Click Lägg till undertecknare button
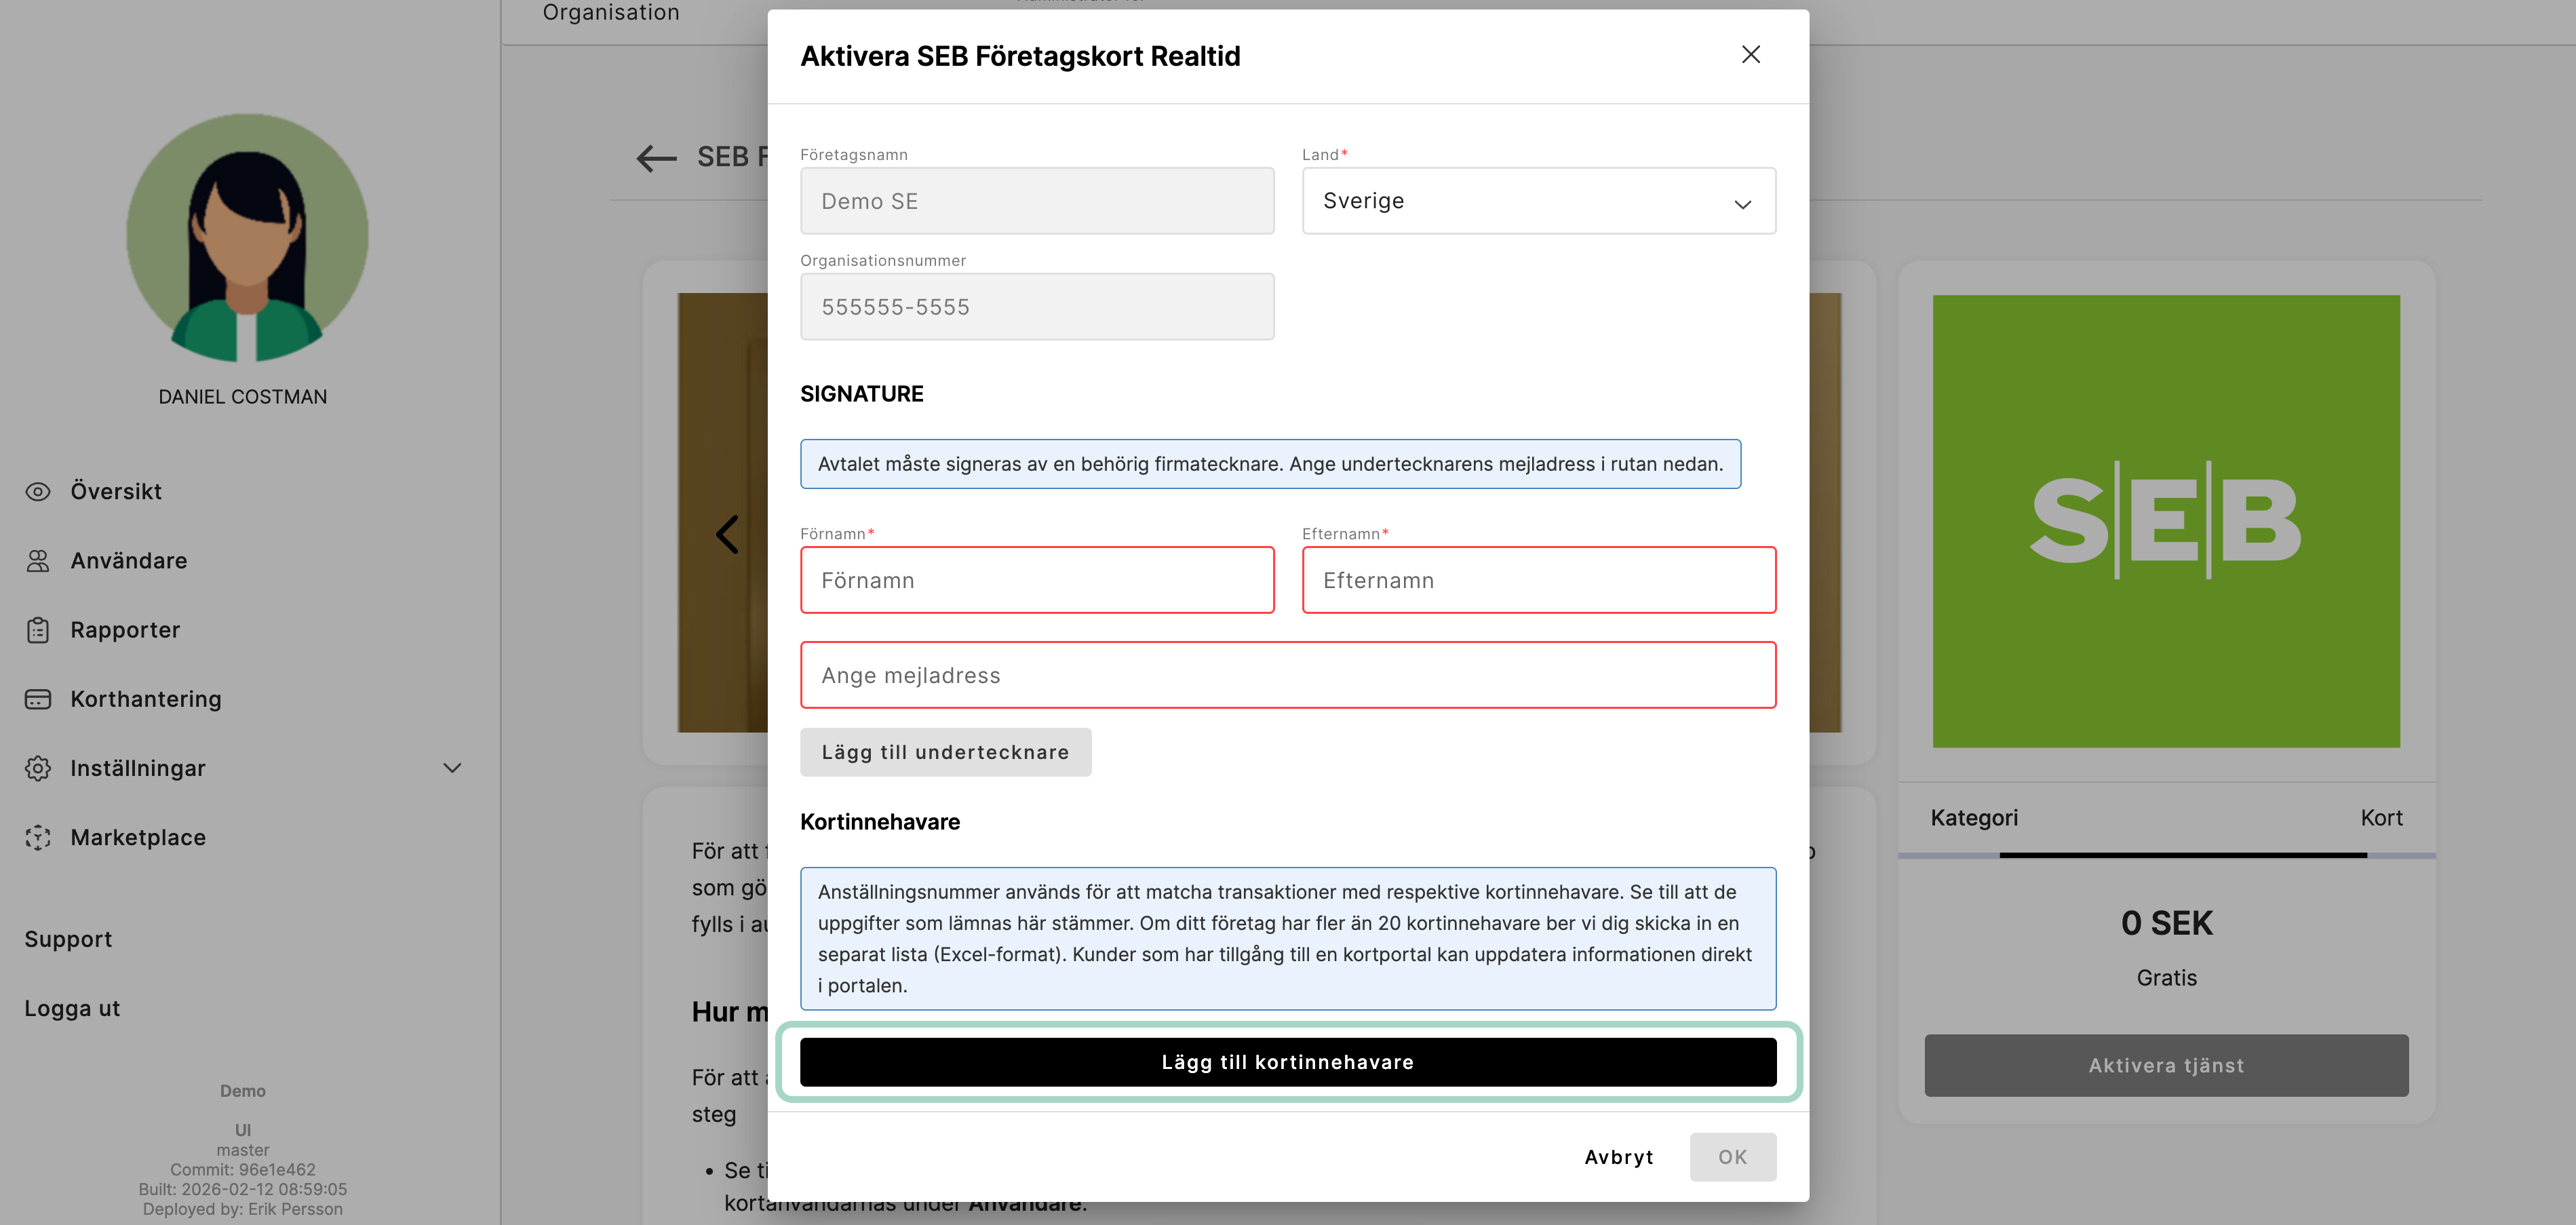 tap(945, 752)
